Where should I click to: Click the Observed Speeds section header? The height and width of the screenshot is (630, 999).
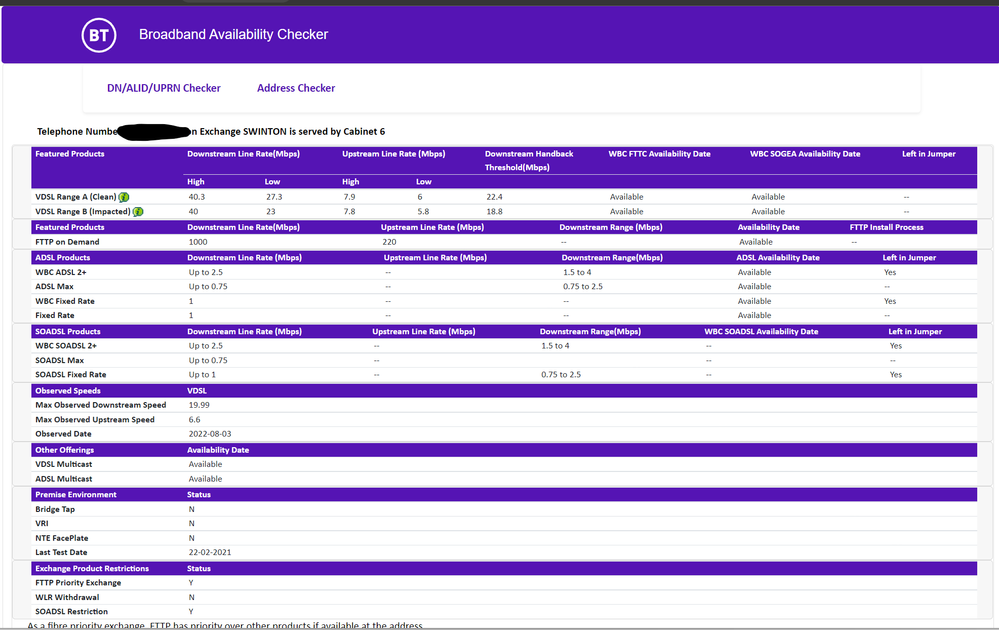(x=67, y=391)
